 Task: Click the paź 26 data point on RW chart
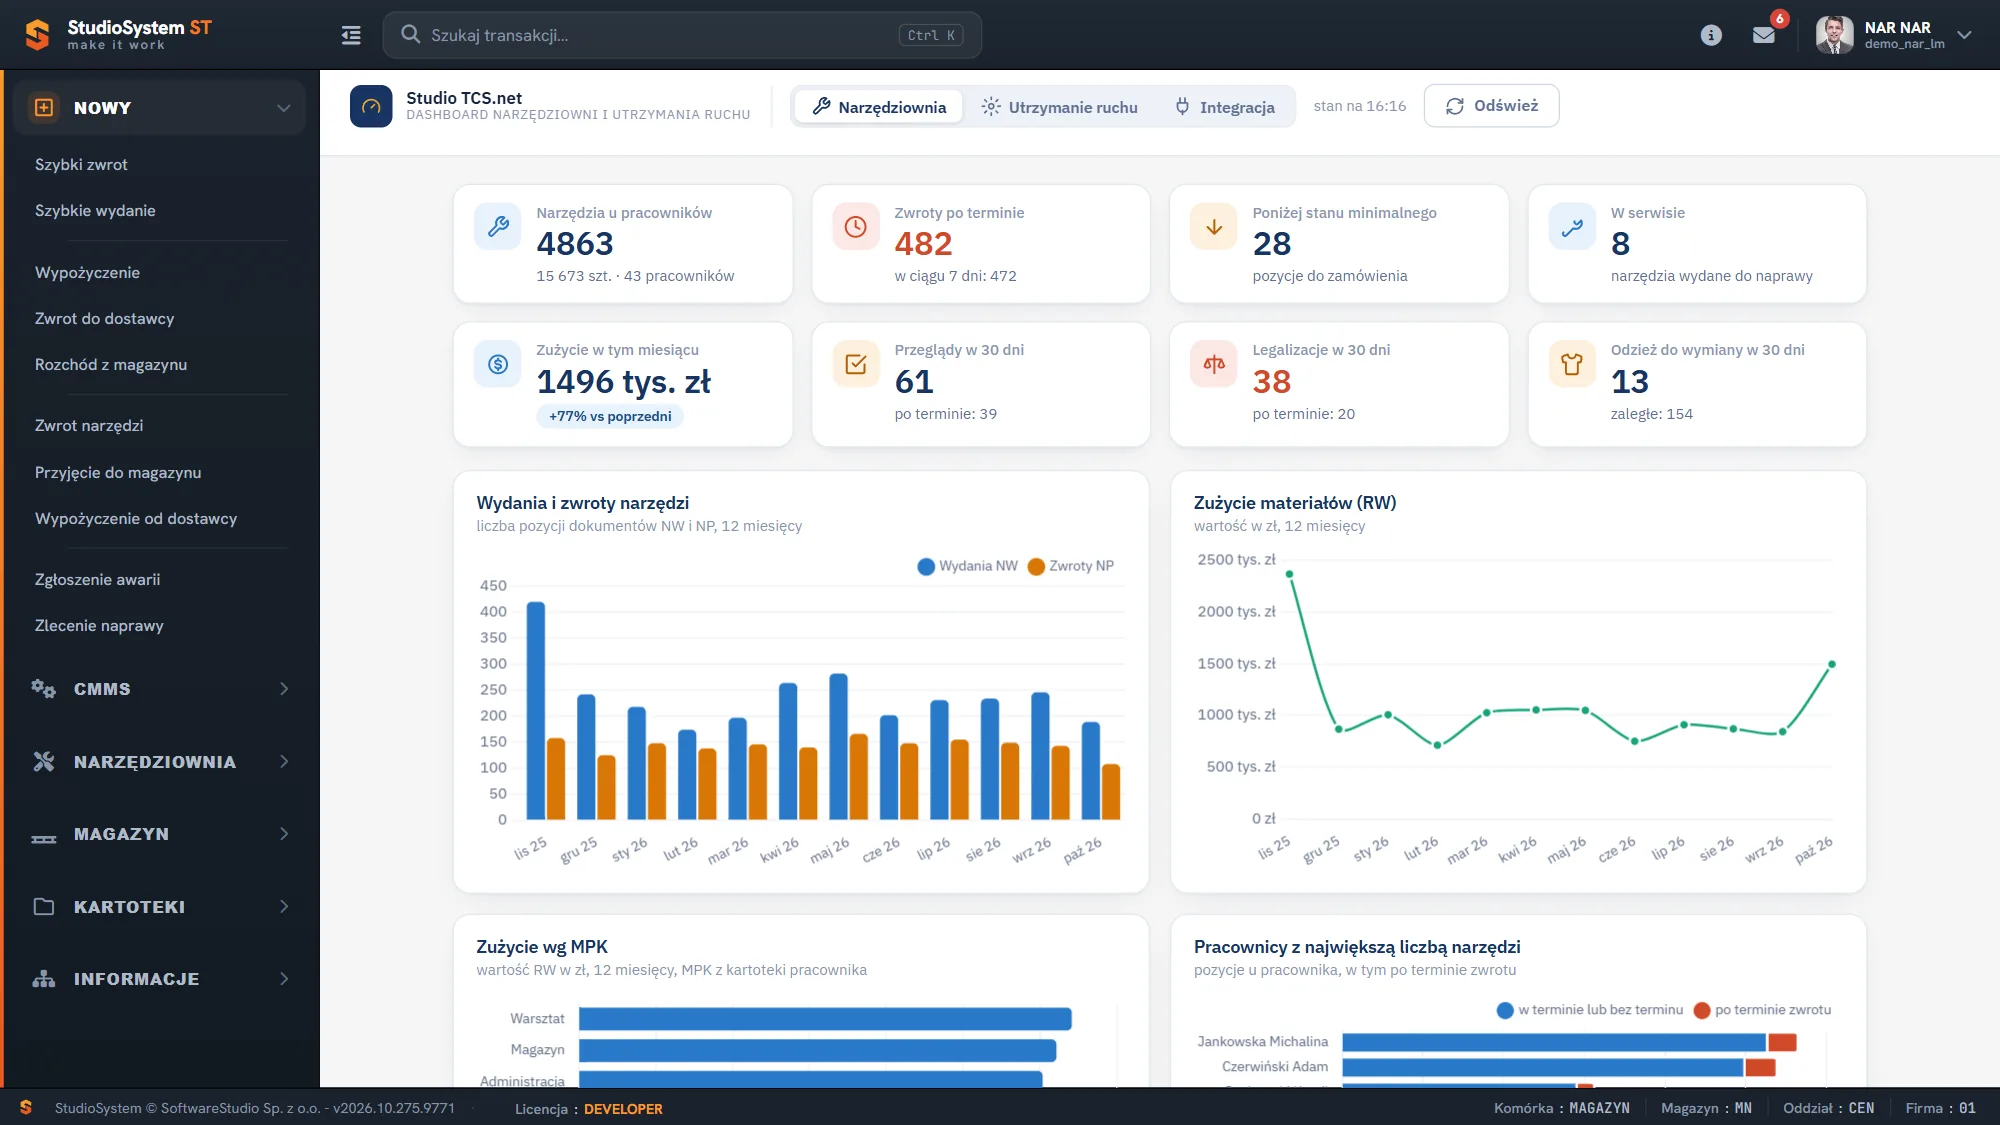[1832, 664]
